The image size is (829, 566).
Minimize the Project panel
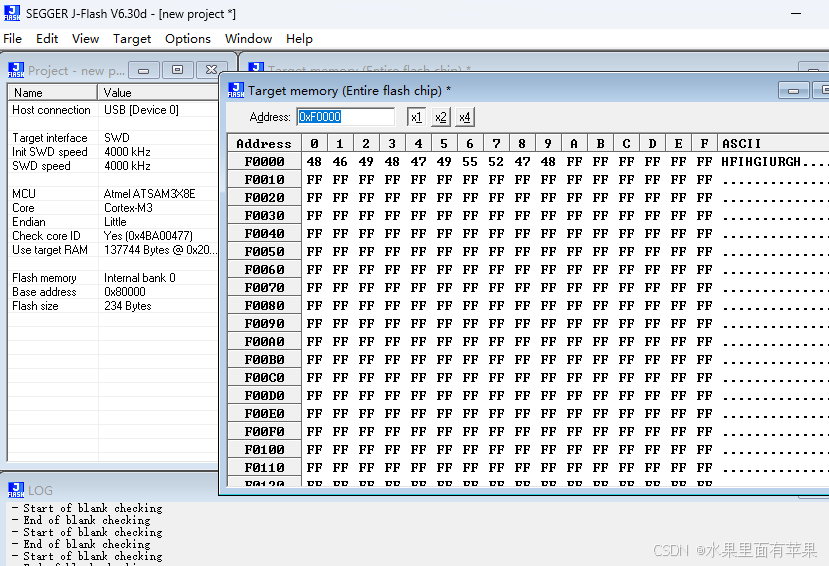(x=143, y=70)
